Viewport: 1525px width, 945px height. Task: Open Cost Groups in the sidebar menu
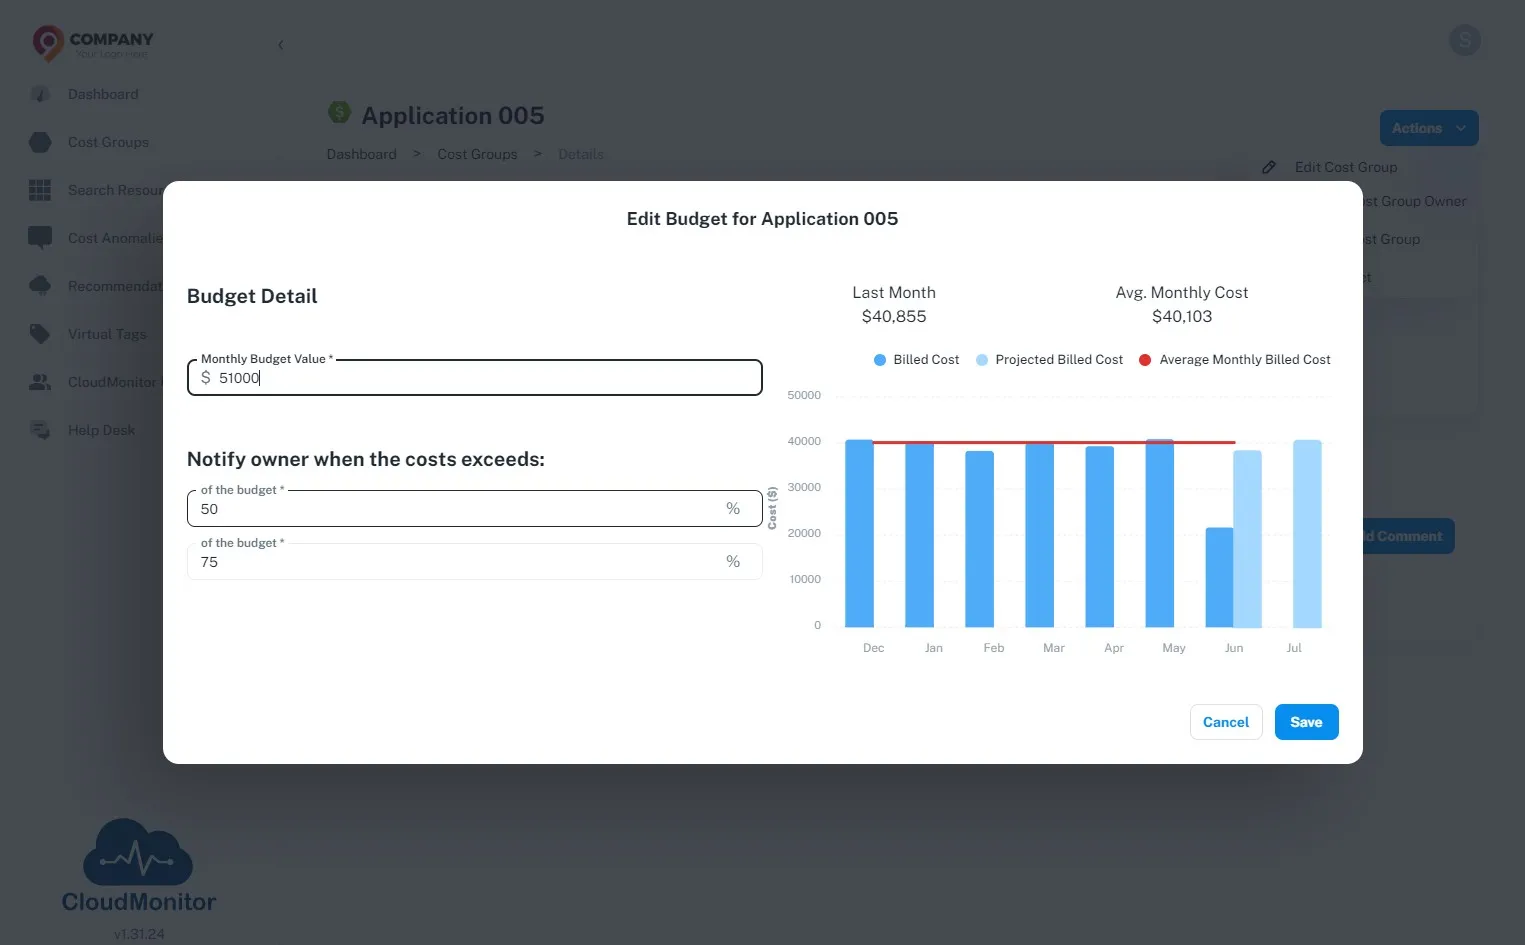coord(108,142)
